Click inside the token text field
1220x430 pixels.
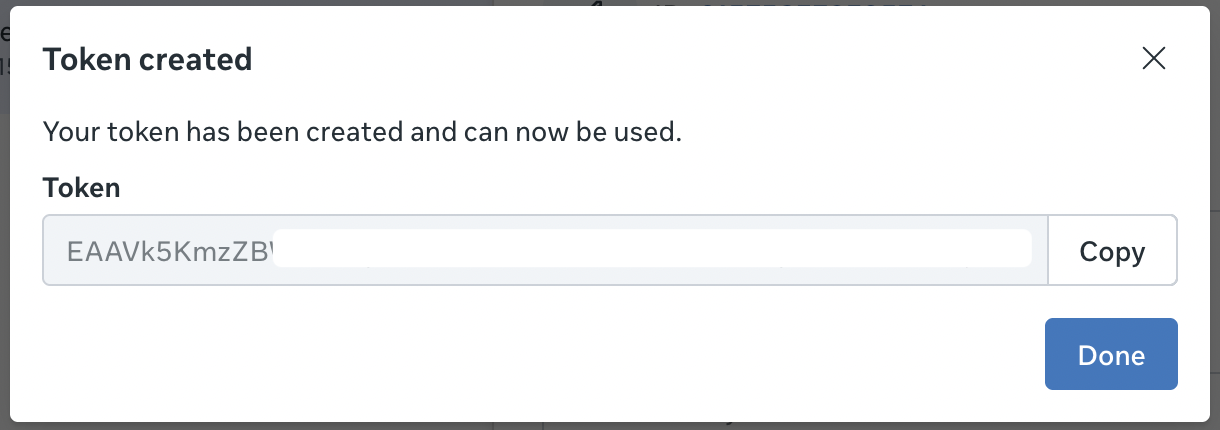pos(544,251)
